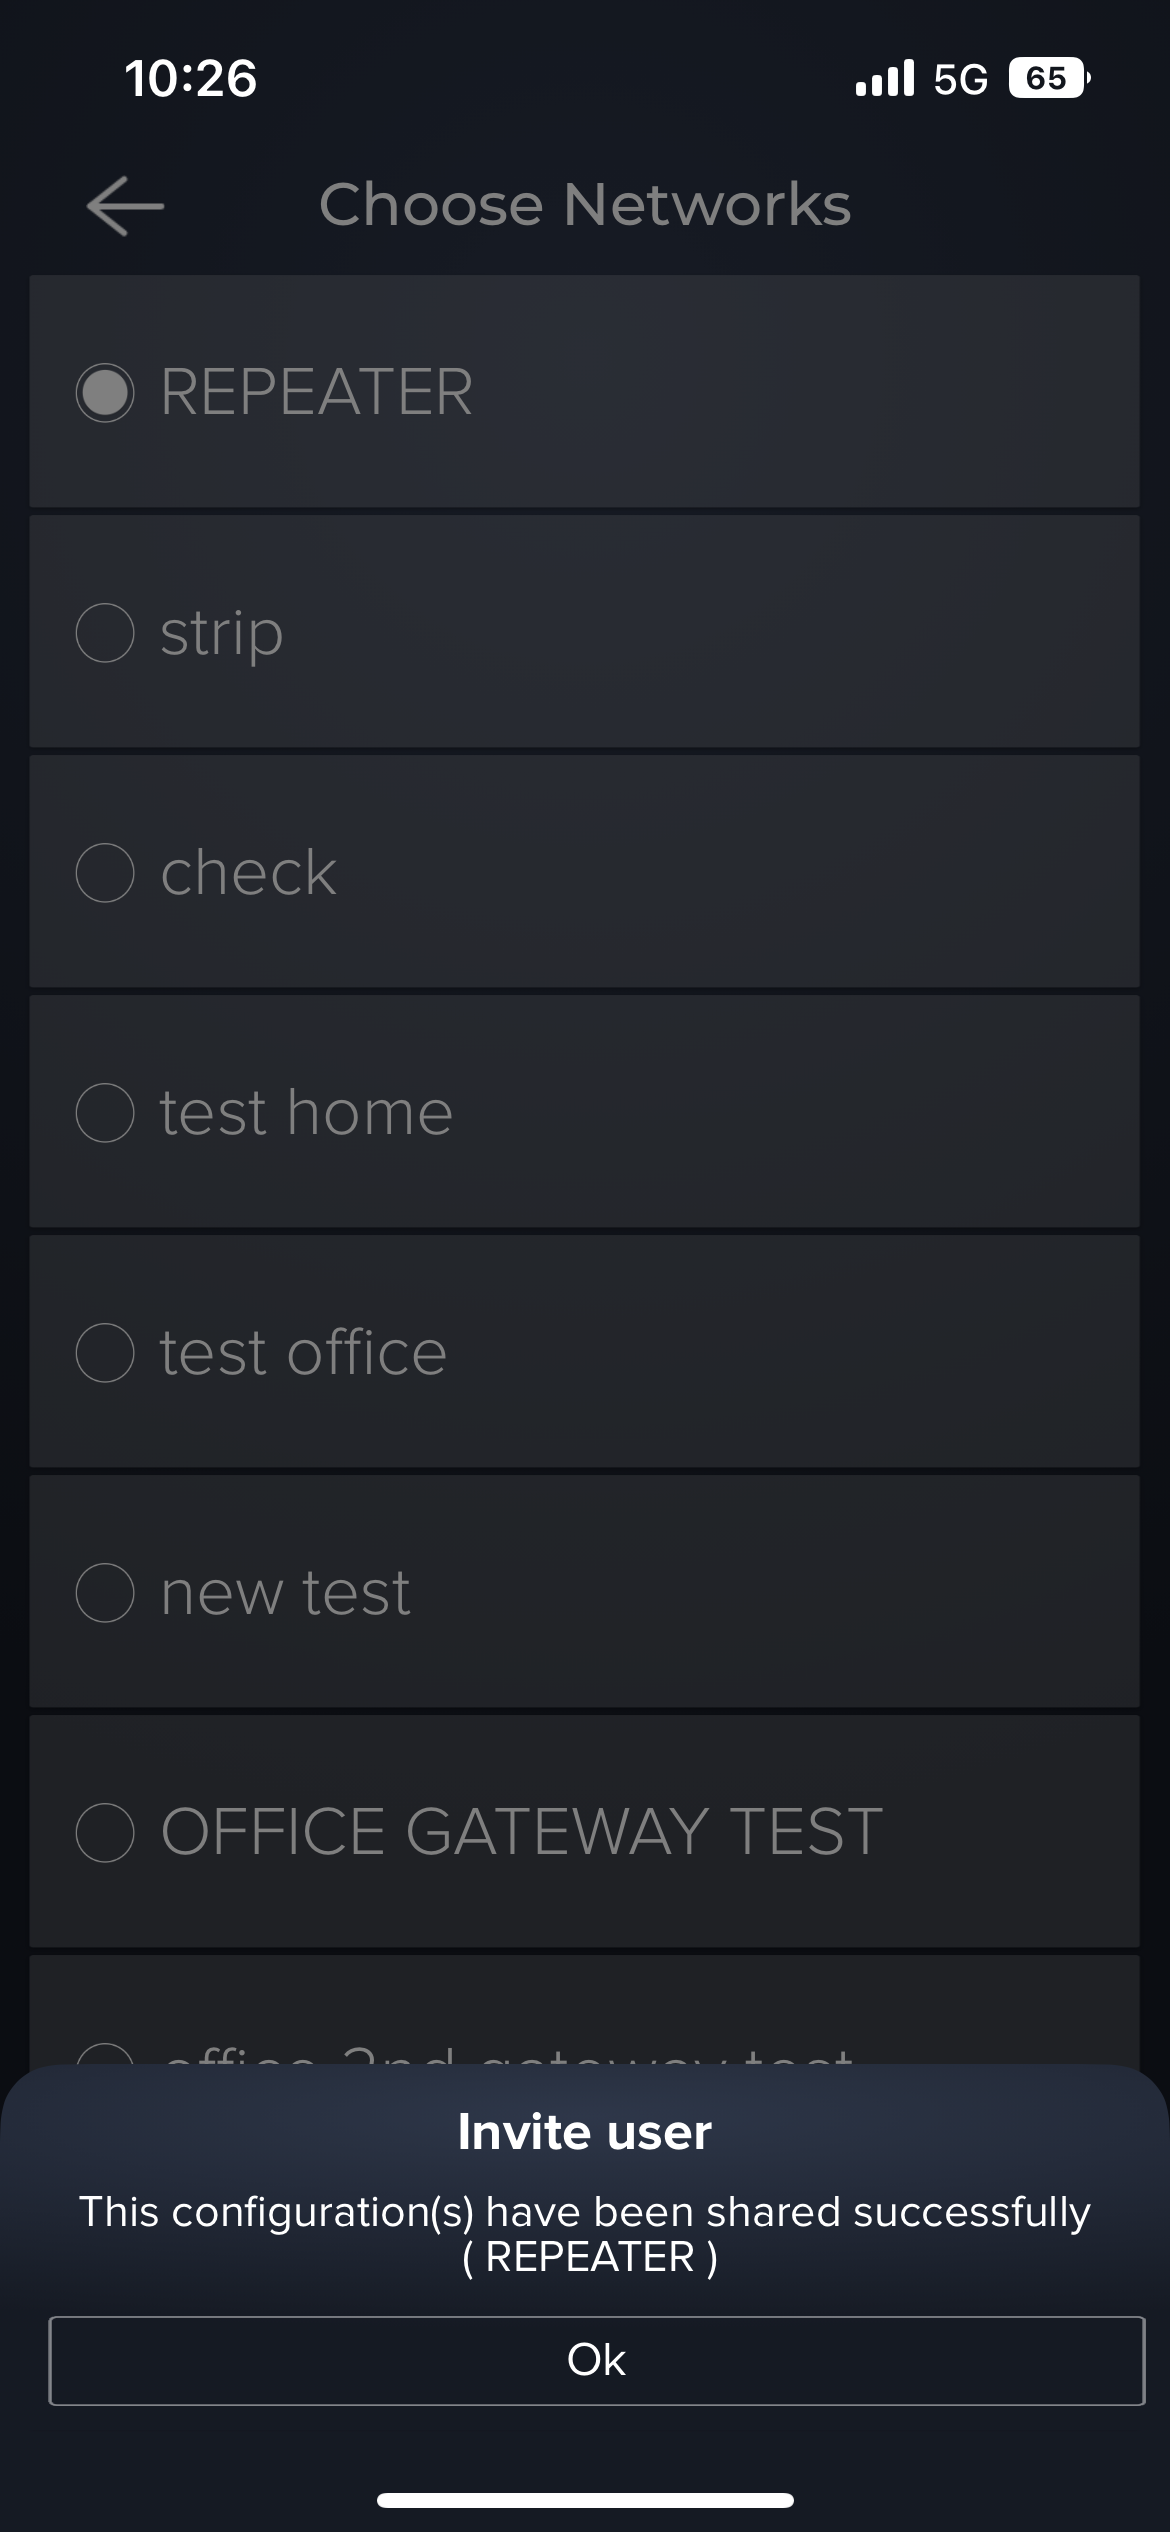Tap the 5G network indicator
1170x2532 pixels.
(x=960, y=79)
